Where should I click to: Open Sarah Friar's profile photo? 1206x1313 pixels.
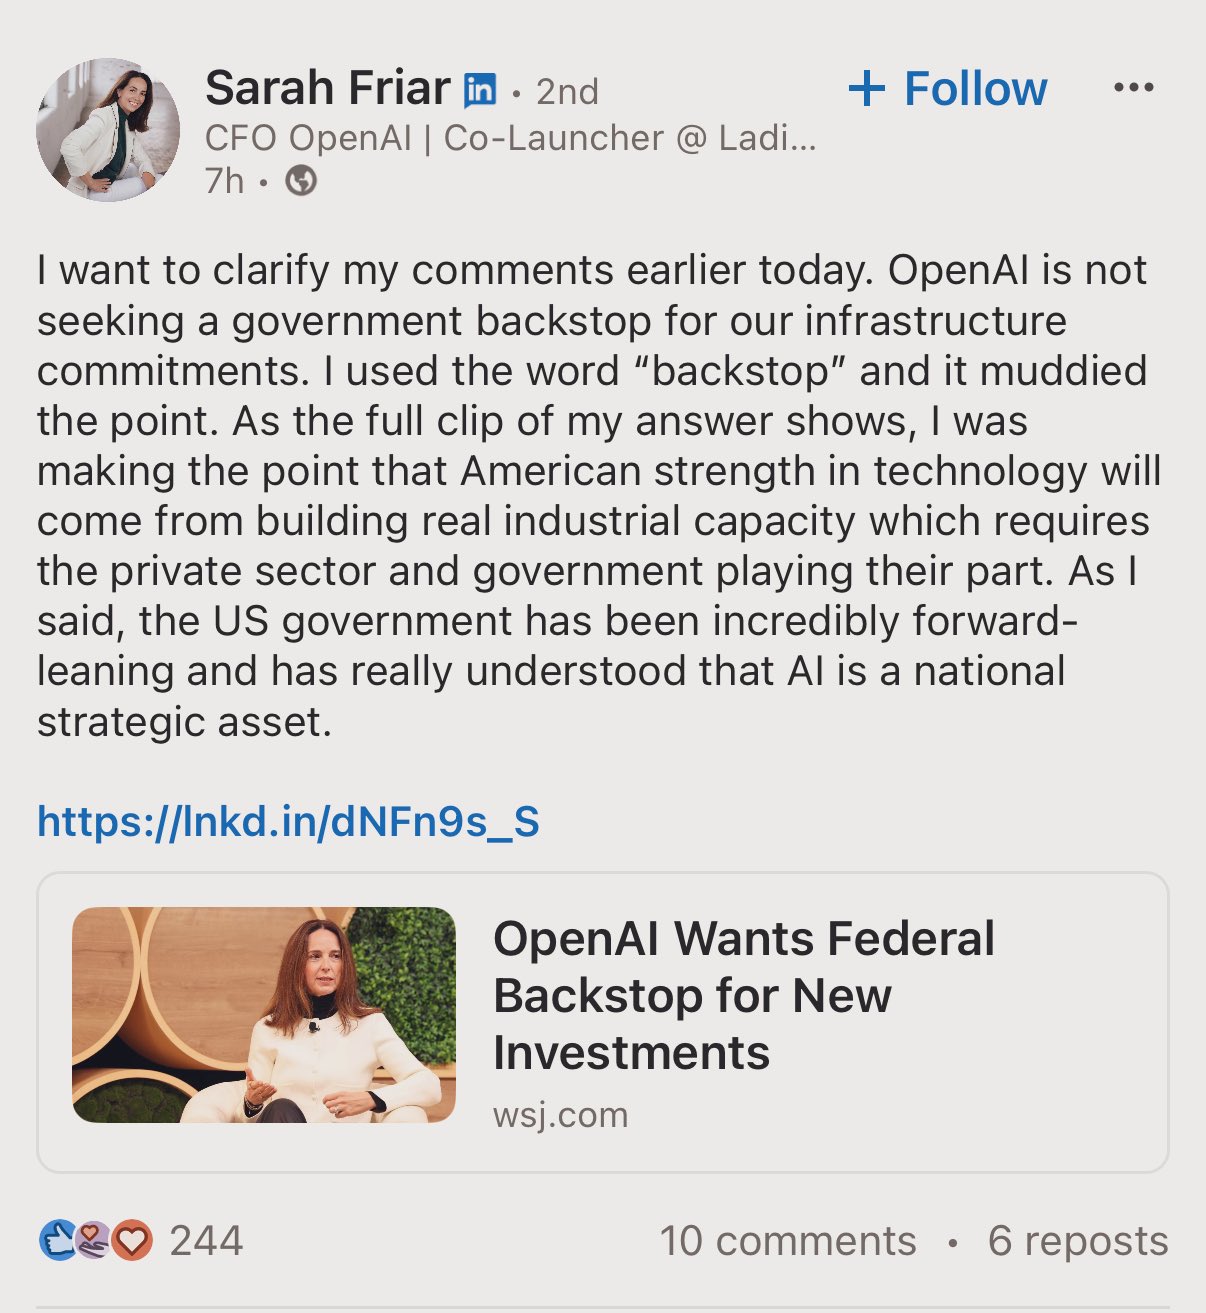point(108,130)
